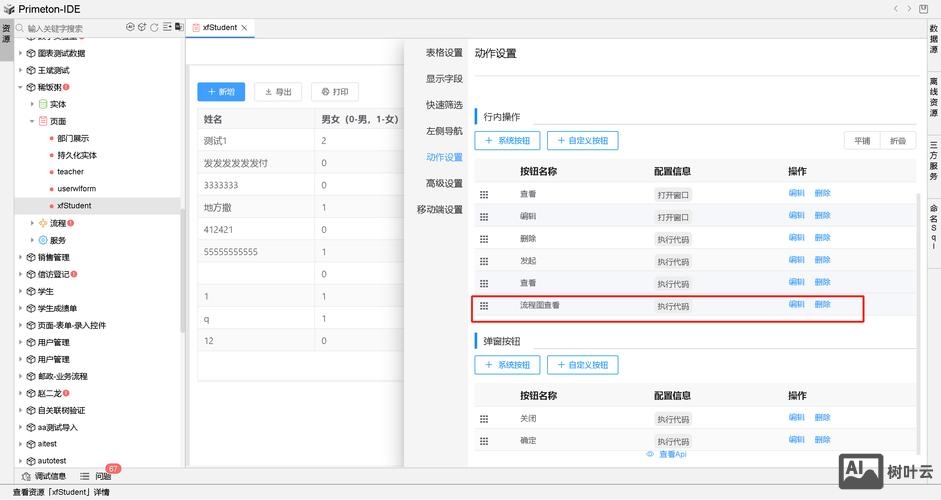Click the last icon in the resource toolbar
Screen dimensions: 941x500
[179, 27]
